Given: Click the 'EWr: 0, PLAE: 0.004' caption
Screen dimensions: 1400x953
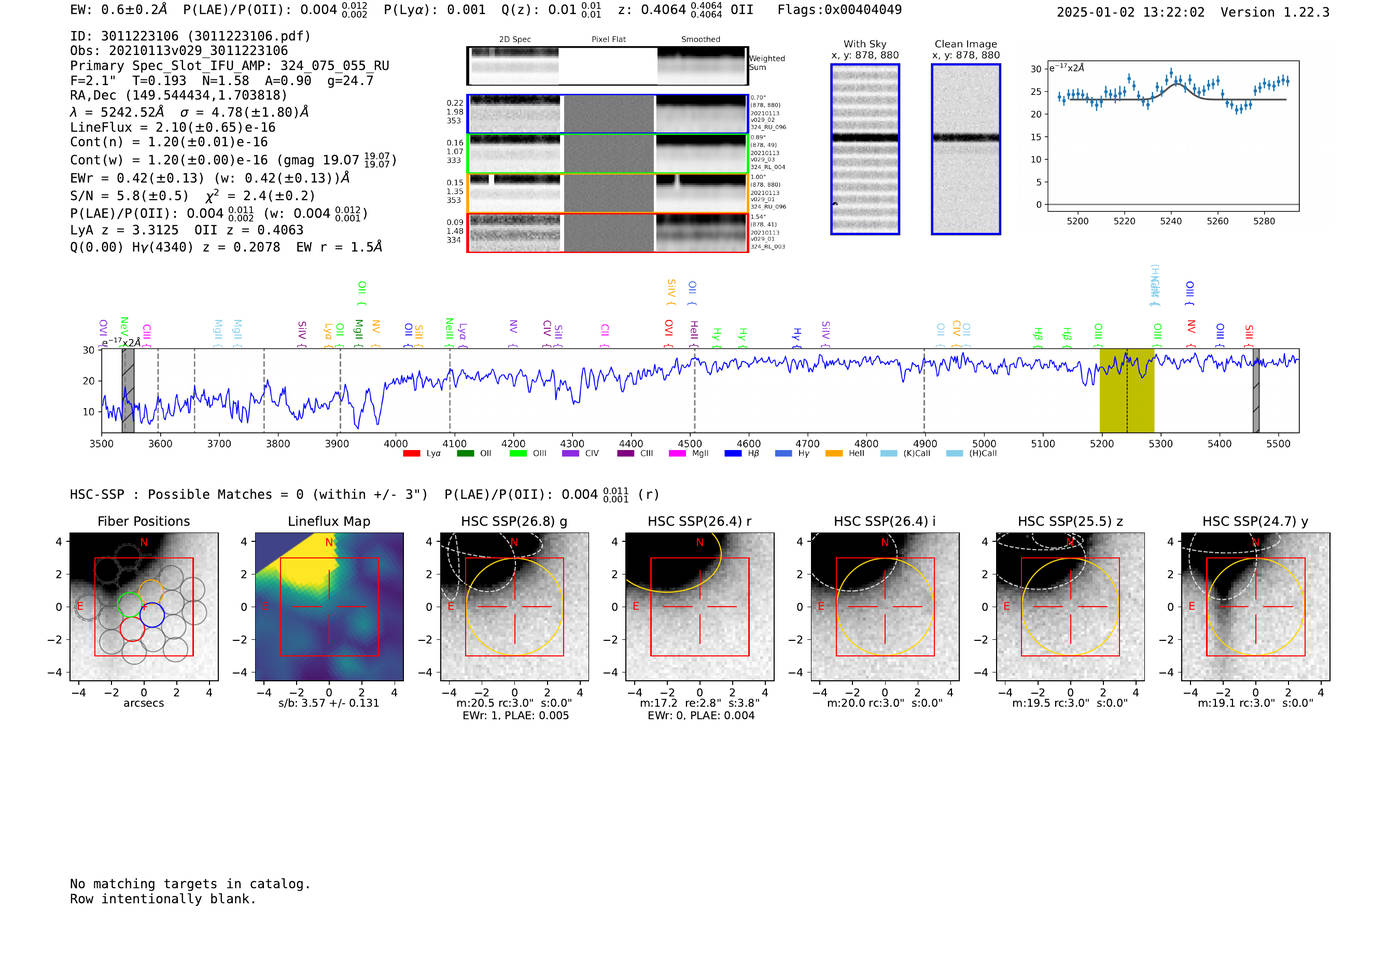Looking at the screenshot, I should [x=700, y=716].
